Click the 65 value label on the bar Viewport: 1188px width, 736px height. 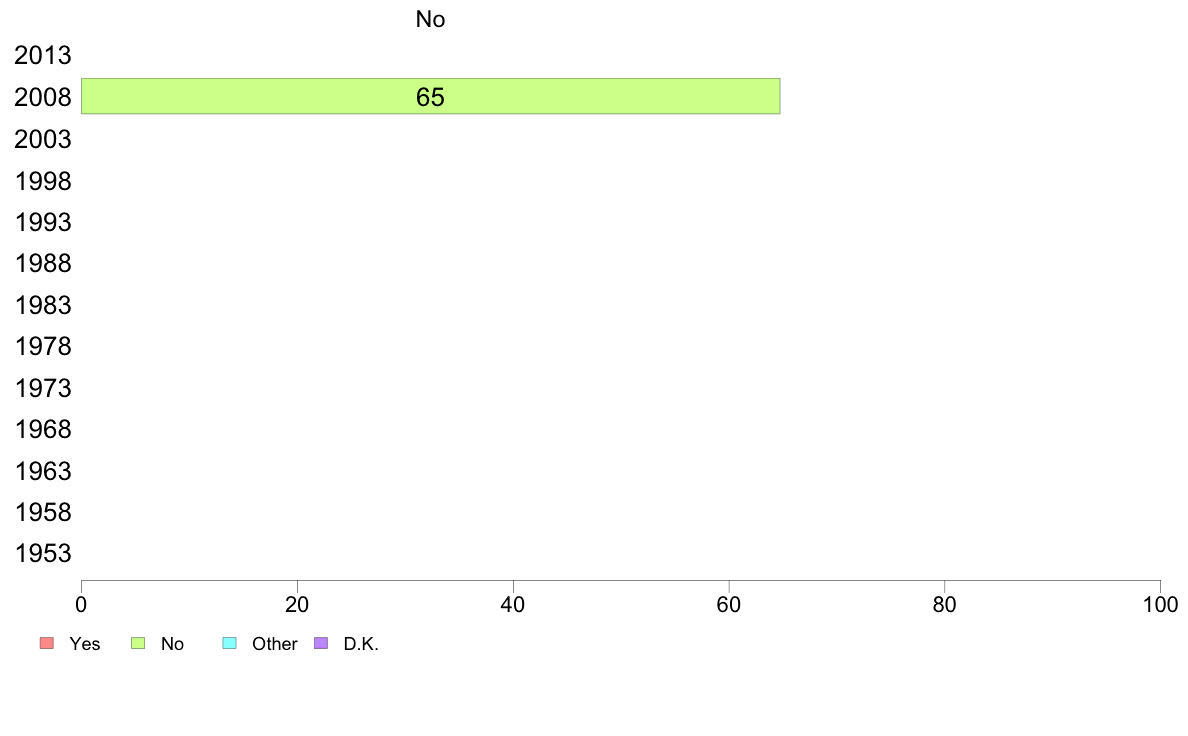tap(430, 97)
